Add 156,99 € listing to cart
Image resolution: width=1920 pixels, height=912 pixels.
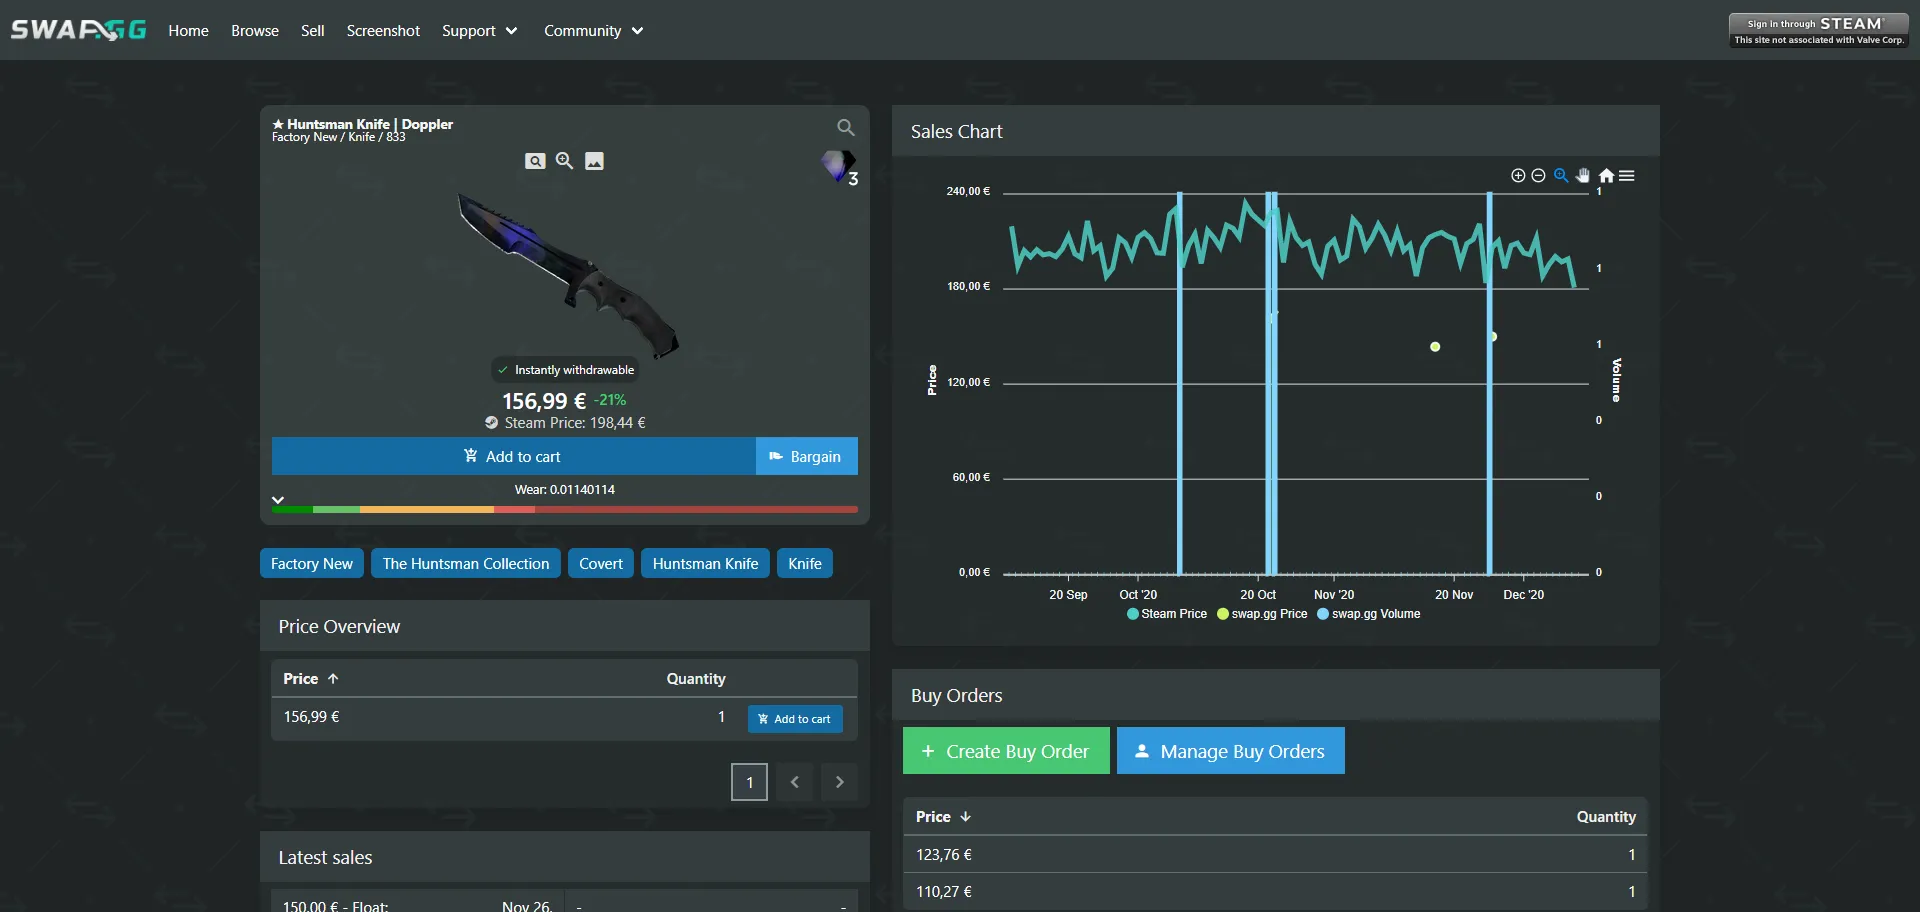point(795,719)
